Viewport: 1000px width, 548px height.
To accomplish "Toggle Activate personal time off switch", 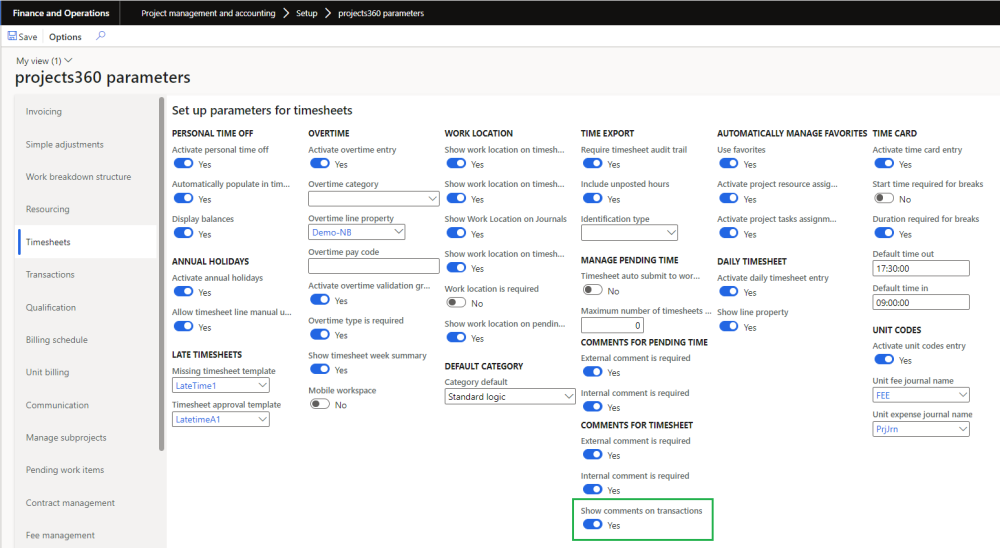I will tap(183, 164).
